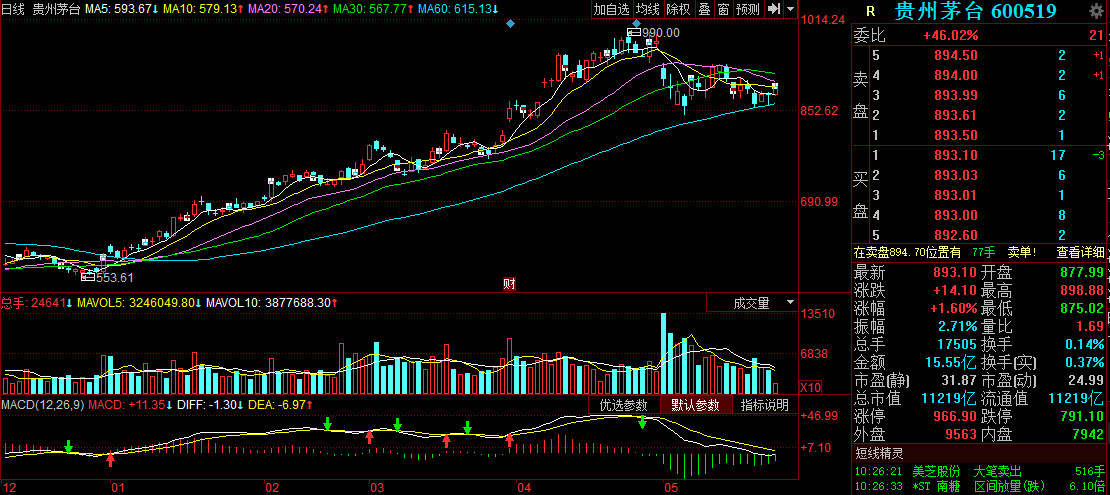Click the MA20: 570.24 indicator label
The image size is (1110, 495).
288,9
